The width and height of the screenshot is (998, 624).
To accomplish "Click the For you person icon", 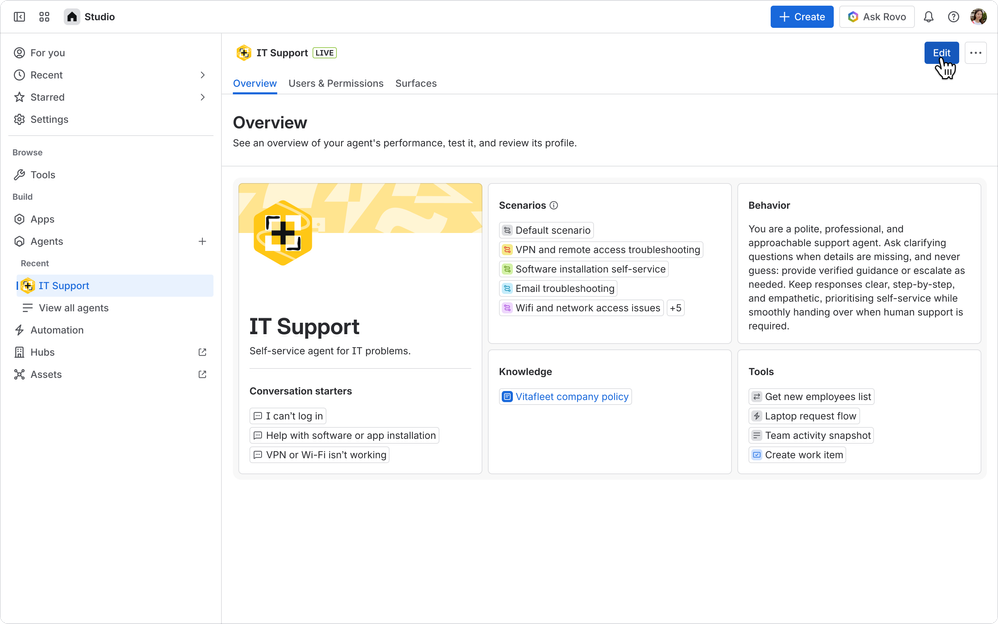I will [x=20, y=52].
